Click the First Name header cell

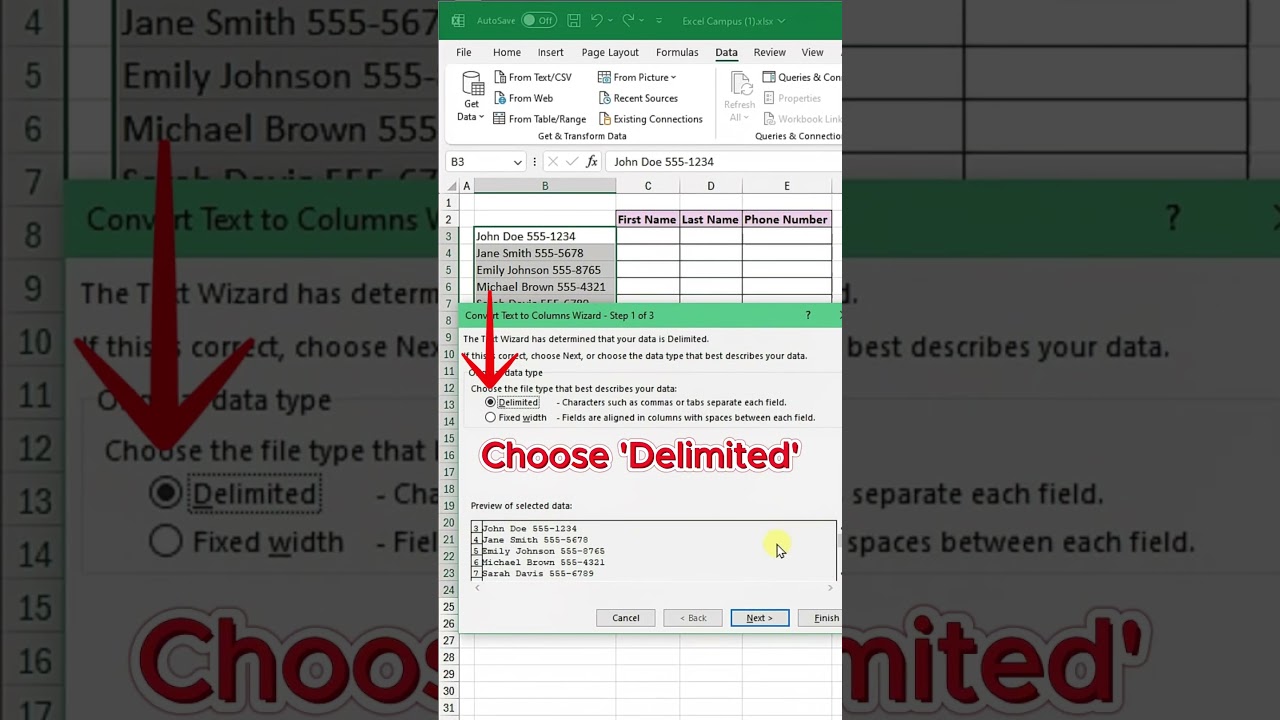tap(648, 219)
